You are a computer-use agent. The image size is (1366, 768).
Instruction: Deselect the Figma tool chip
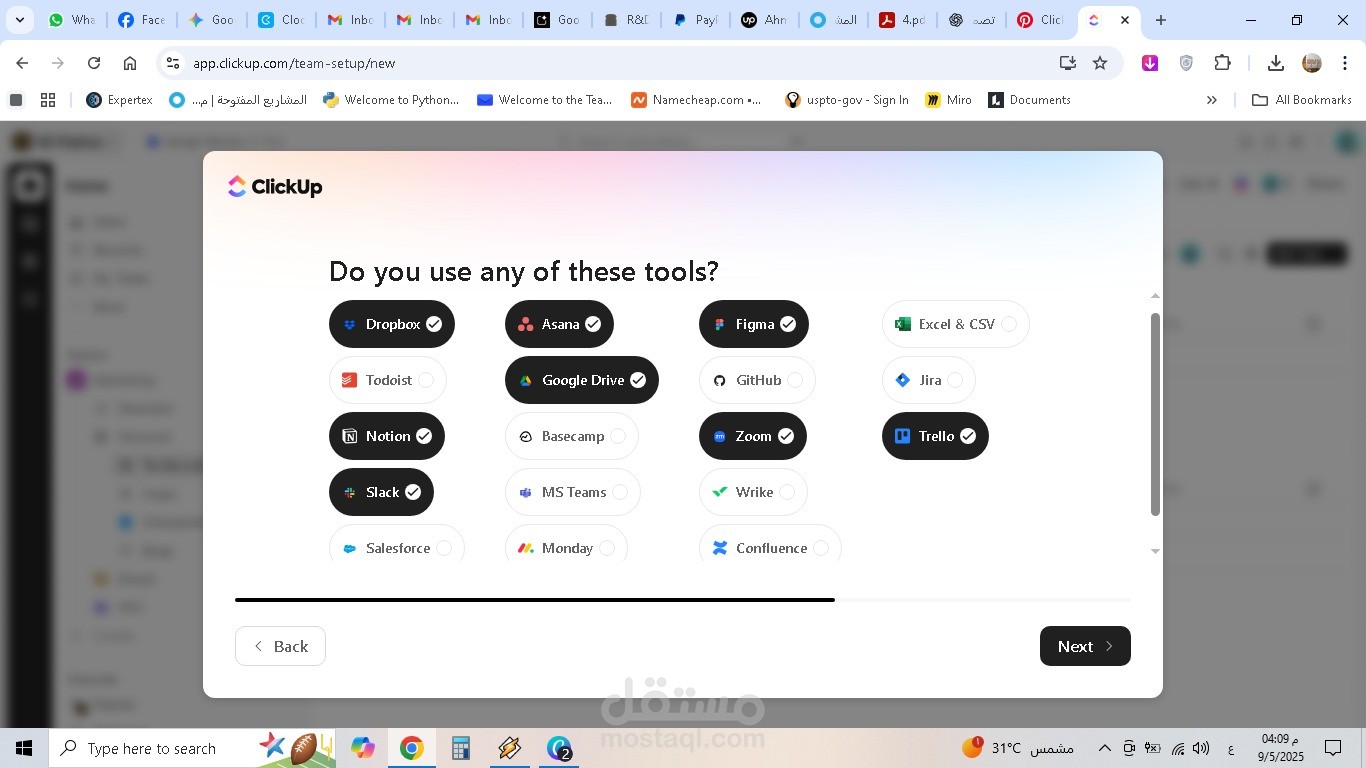[x=754, y=324]
